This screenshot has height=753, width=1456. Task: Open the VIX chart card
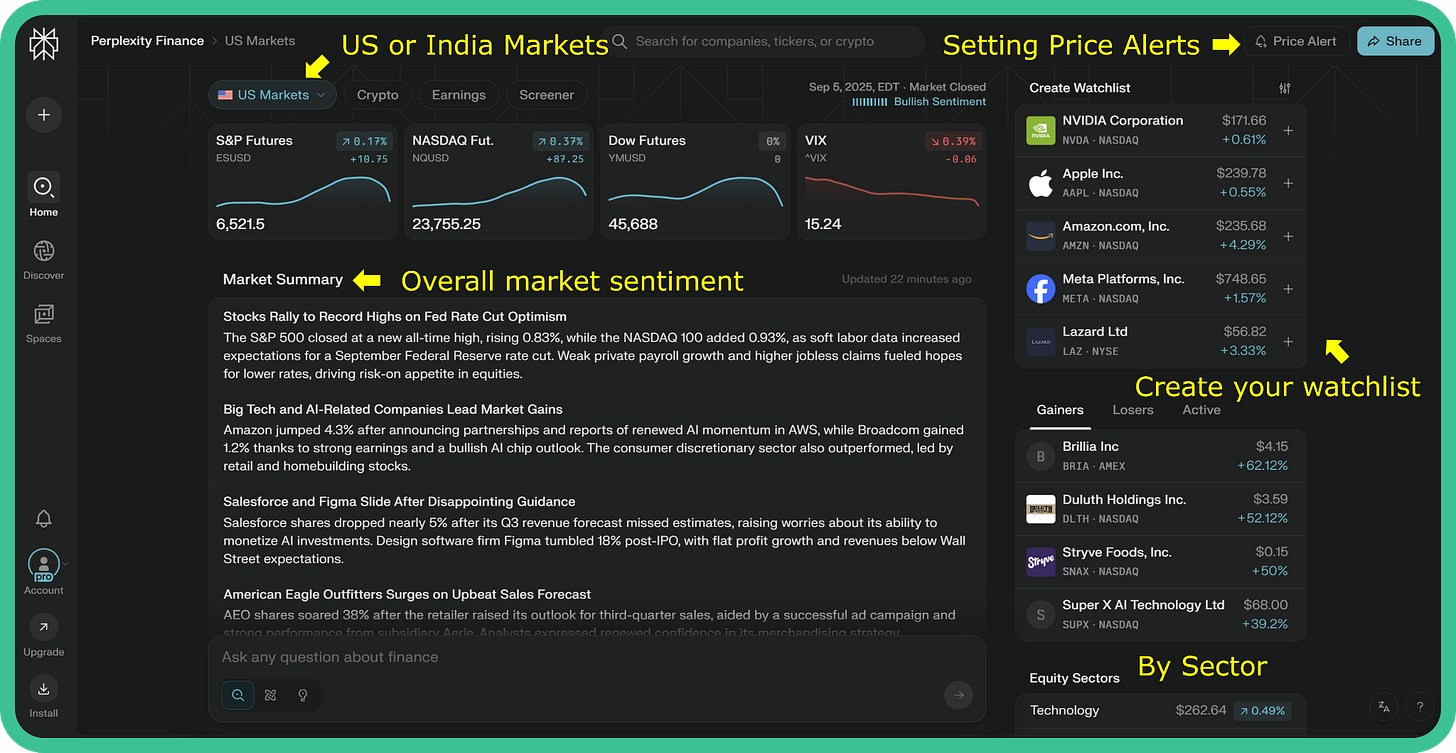pyautogui.click(x=891, y=181)
